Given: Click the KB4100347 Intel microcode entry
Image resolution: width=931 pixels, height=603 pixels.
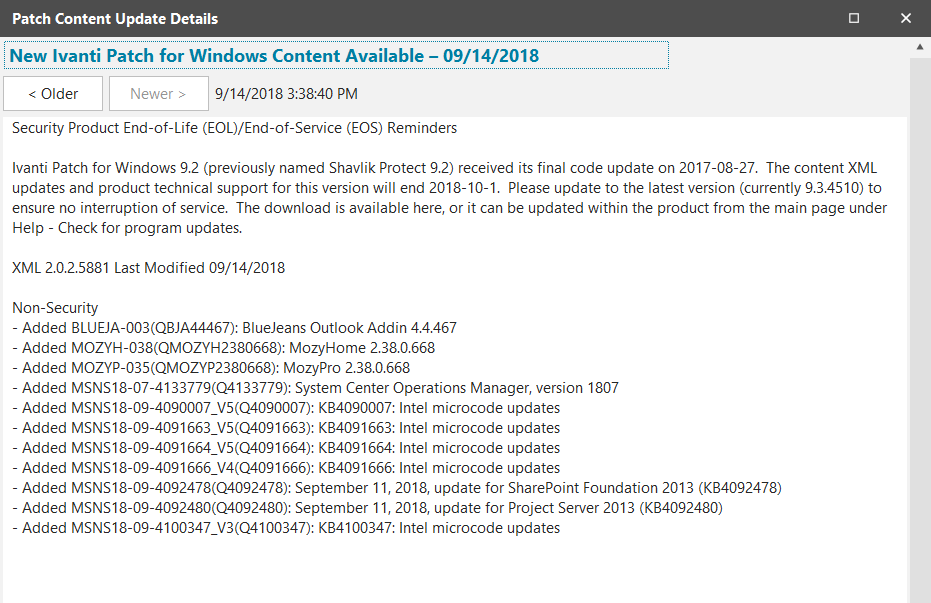Looking at the screenshot, I should click(x=286, y=528).
